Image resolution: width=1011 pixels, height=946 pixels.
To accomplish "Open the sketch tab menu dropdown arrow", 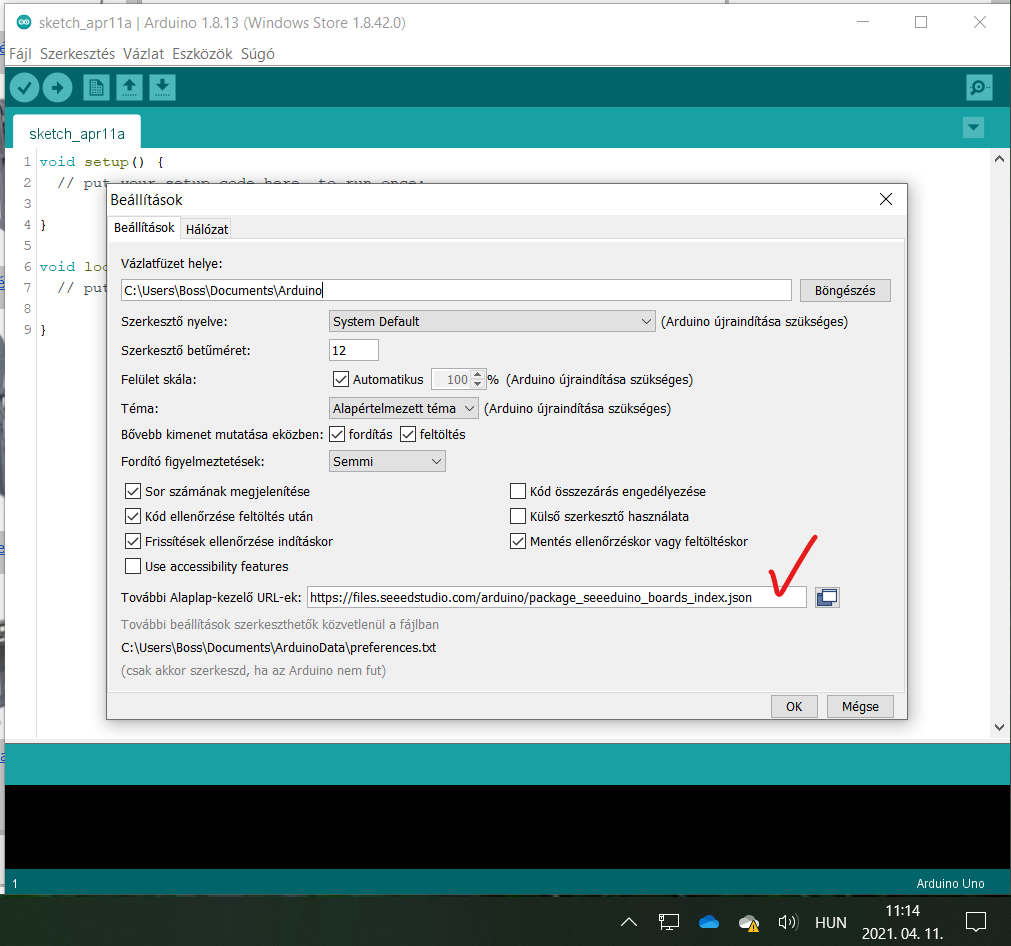I will (x=974, y=127).
